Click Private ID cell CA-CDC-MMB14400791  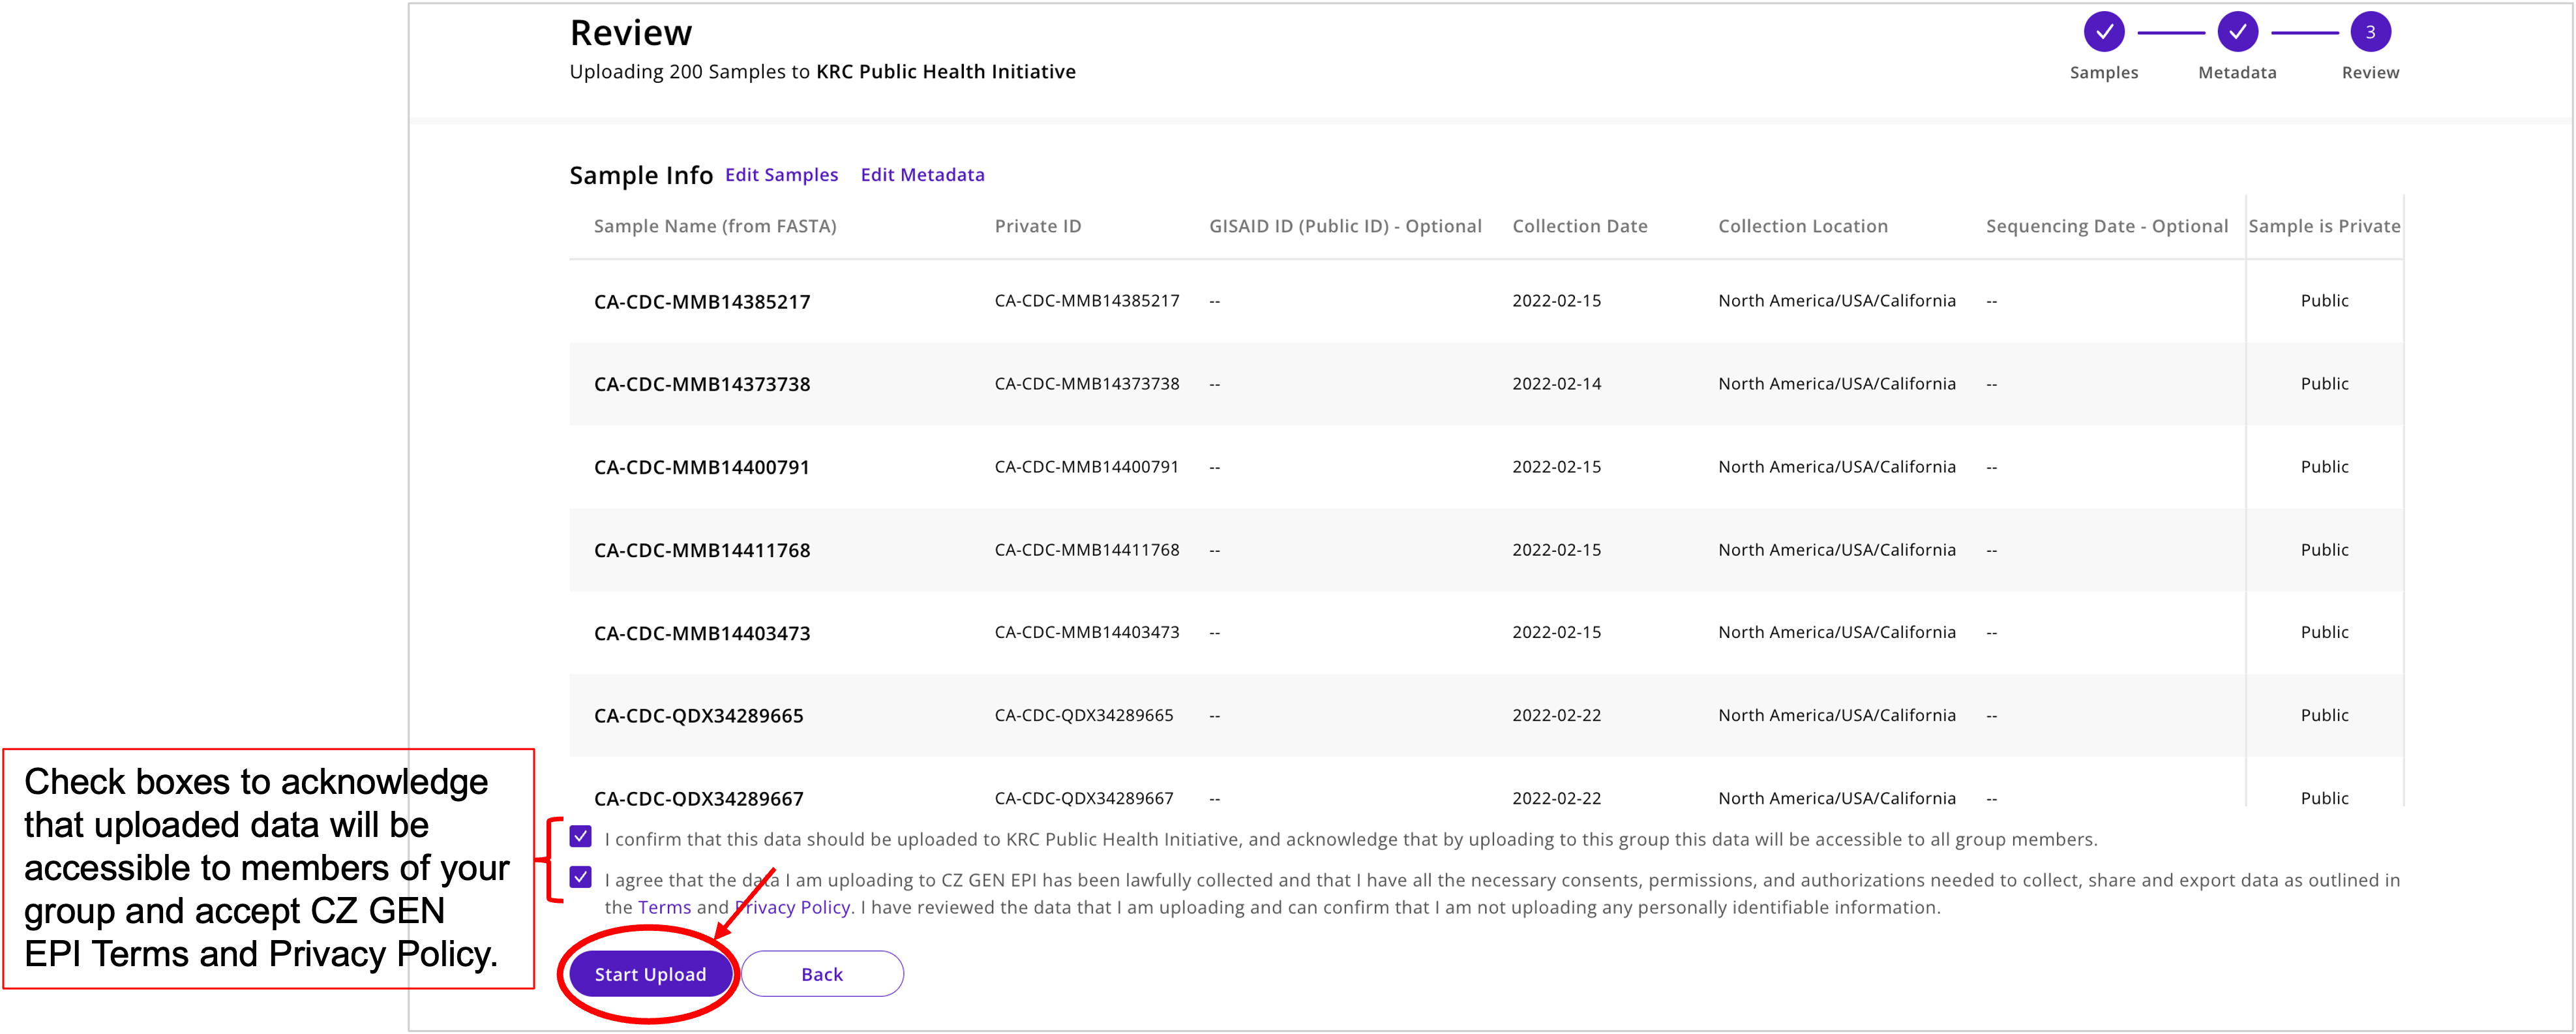pos(1087,467)
